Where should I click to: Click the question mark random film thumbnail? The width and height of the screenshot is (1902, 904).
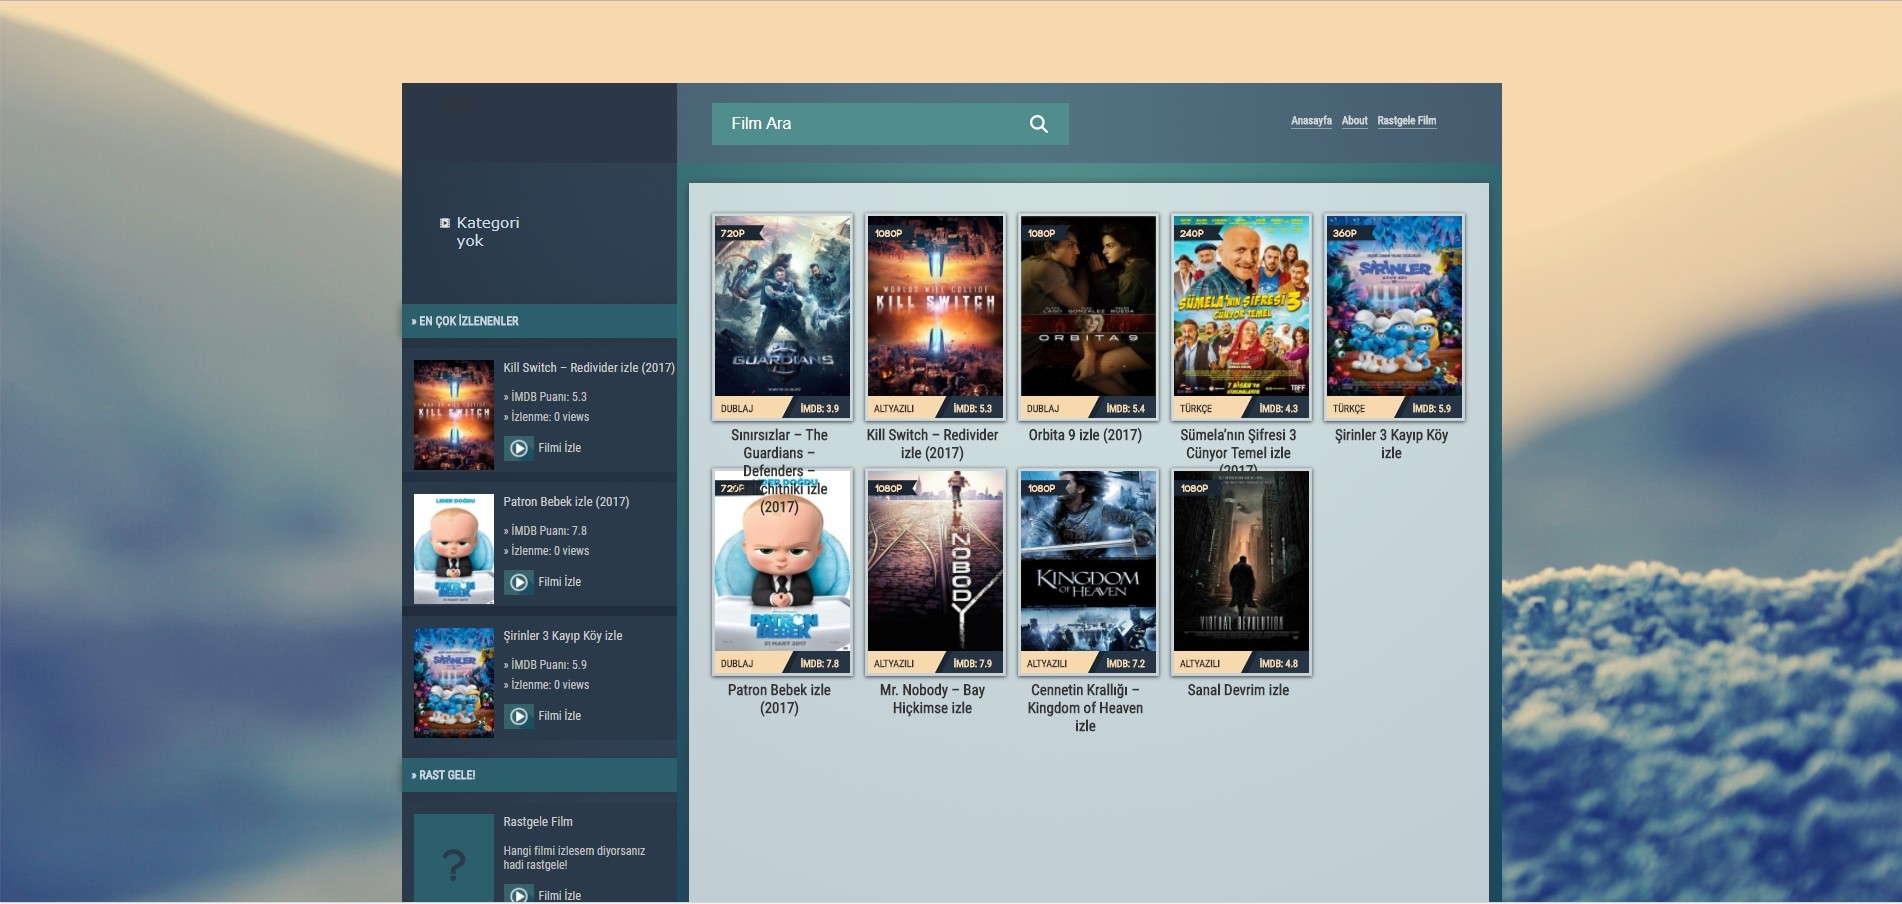(454, 858)
